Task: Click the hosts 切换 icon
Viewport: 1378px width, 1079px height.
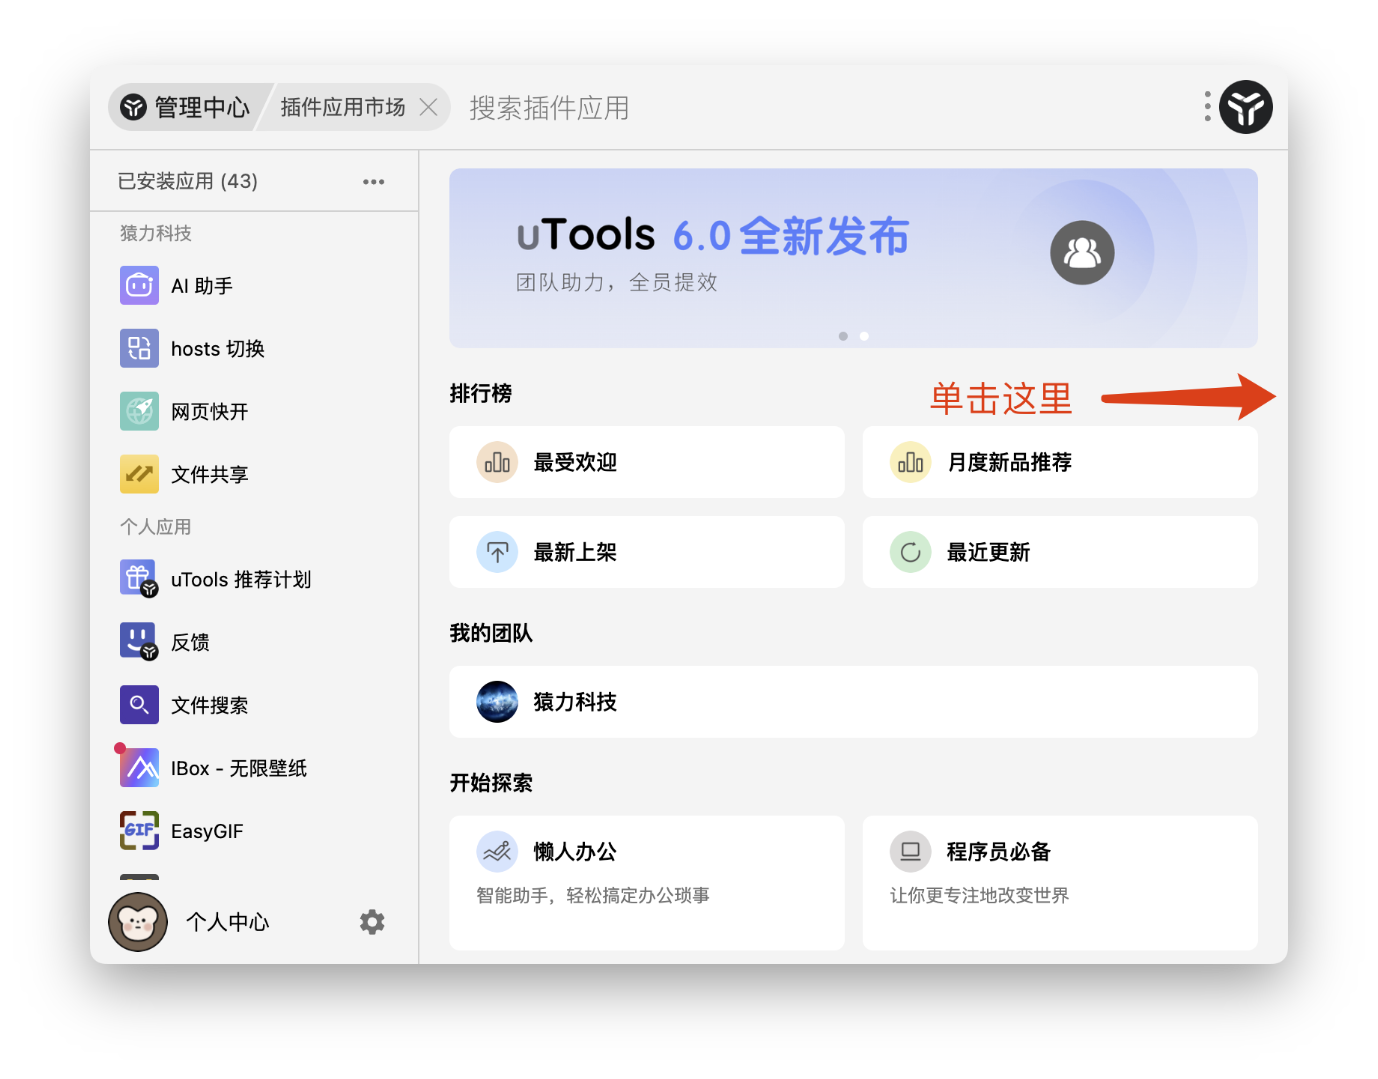Action: (x=139, y=349)
